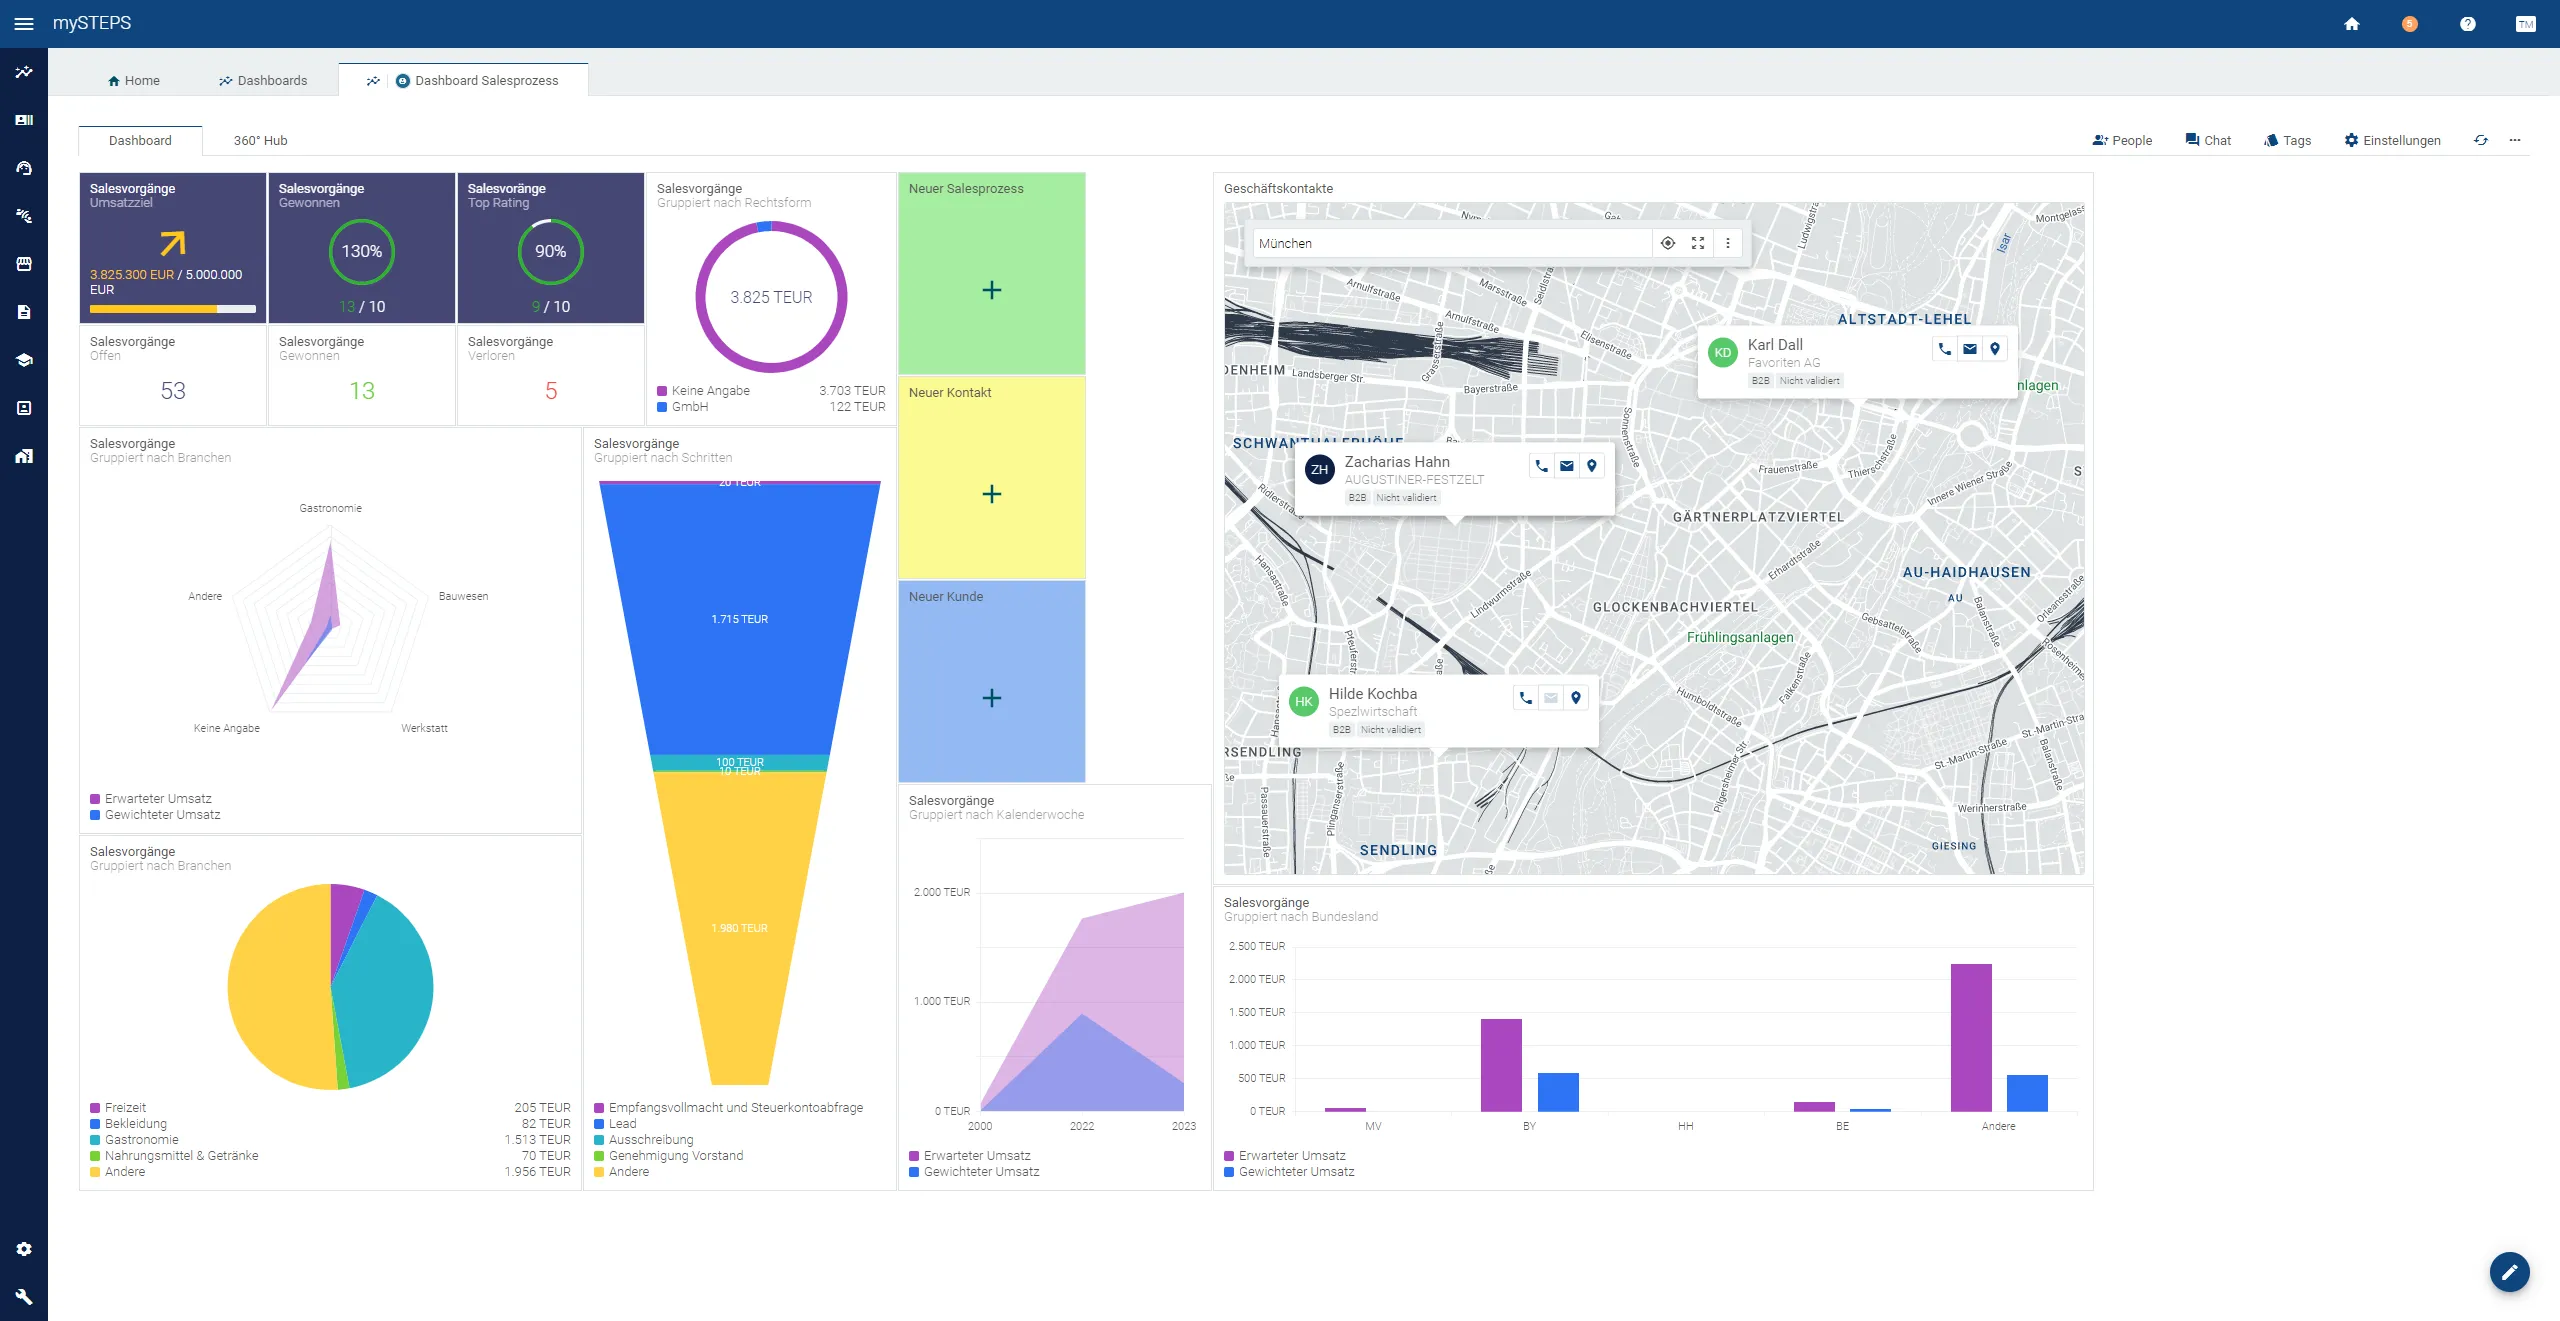The height and width of the screenshot is (1321, 2560).
Task: Show Zacharias Hahn's location pin
Action: [x=1592, y=466]
